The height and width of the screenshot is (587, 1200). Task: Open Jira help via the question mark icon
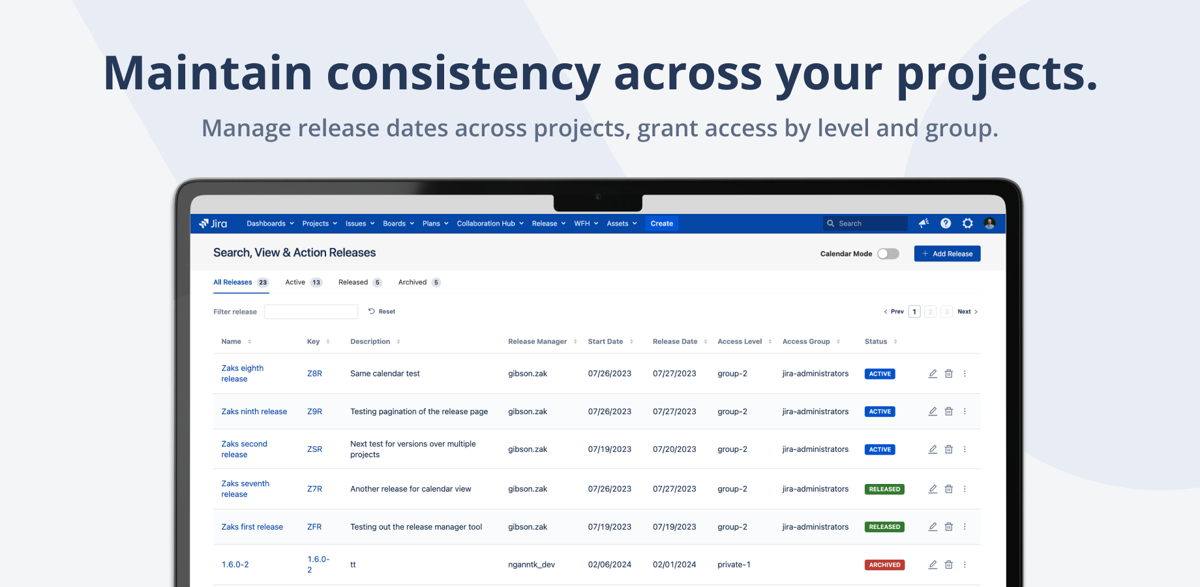(945, 223)
